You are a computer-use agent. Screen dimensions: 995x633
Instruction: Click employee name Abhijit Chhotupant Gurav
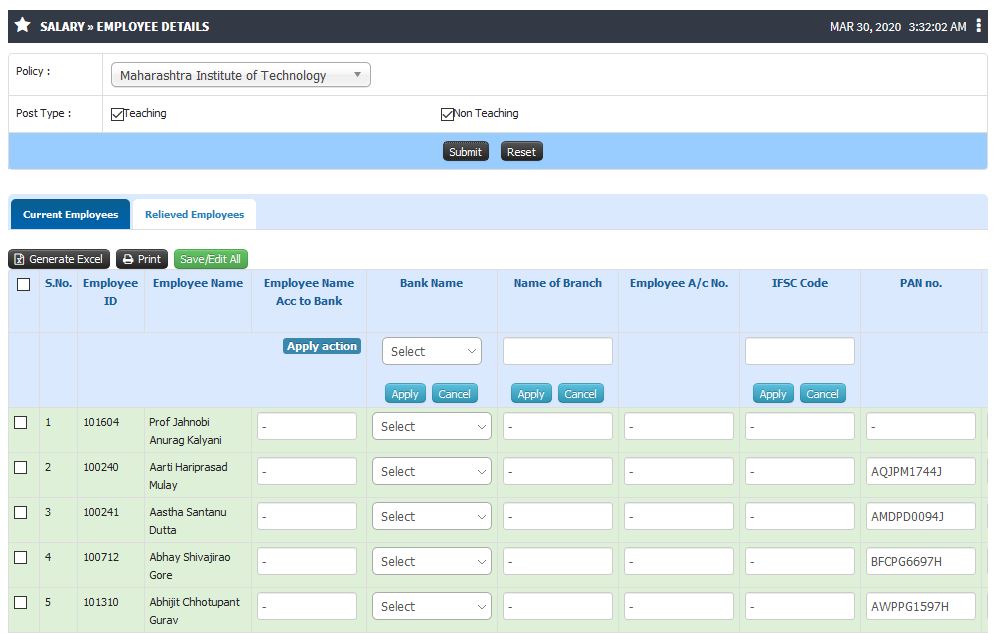tap(194, 611)
